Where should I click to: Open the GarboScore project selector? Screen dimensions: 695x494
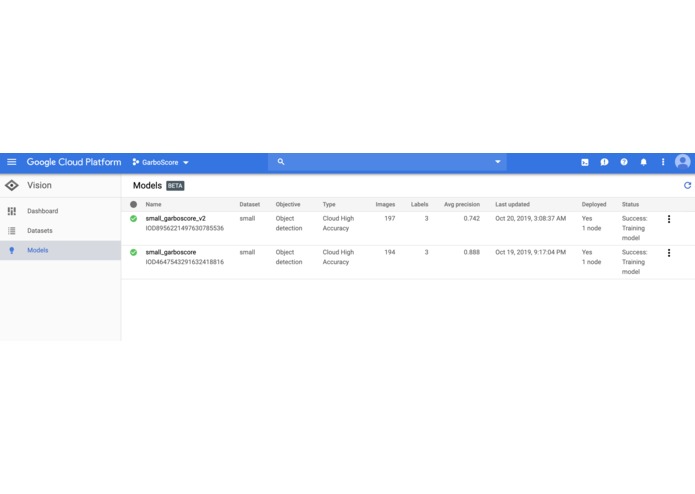click(160, 163)
